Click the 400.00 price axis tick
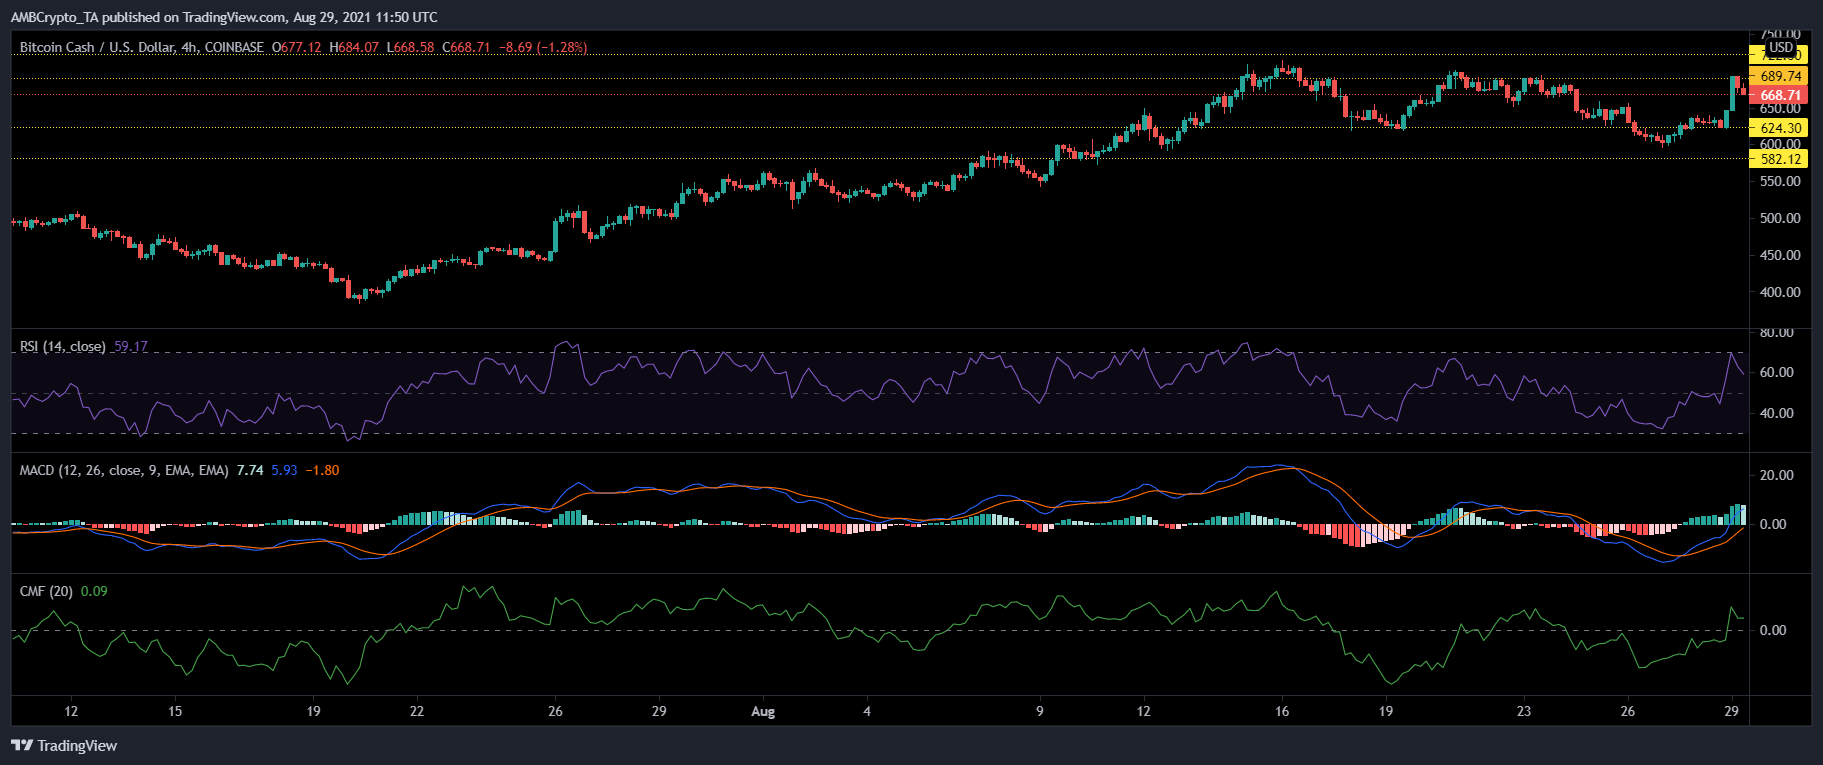The width and height of the screenshot is (1823, 765). [x=1781, y=292]
